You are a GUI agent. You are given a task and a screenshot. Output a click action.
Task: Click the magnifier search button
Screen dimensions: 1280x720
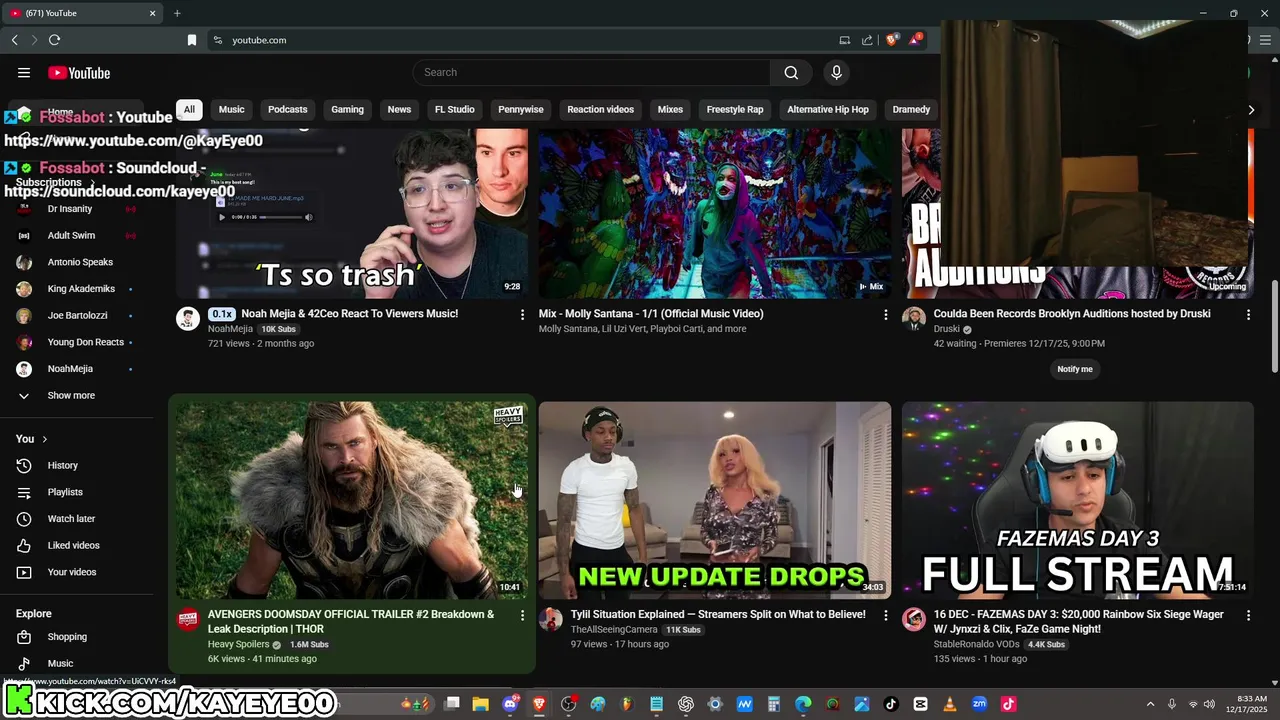tap(791, 73)
